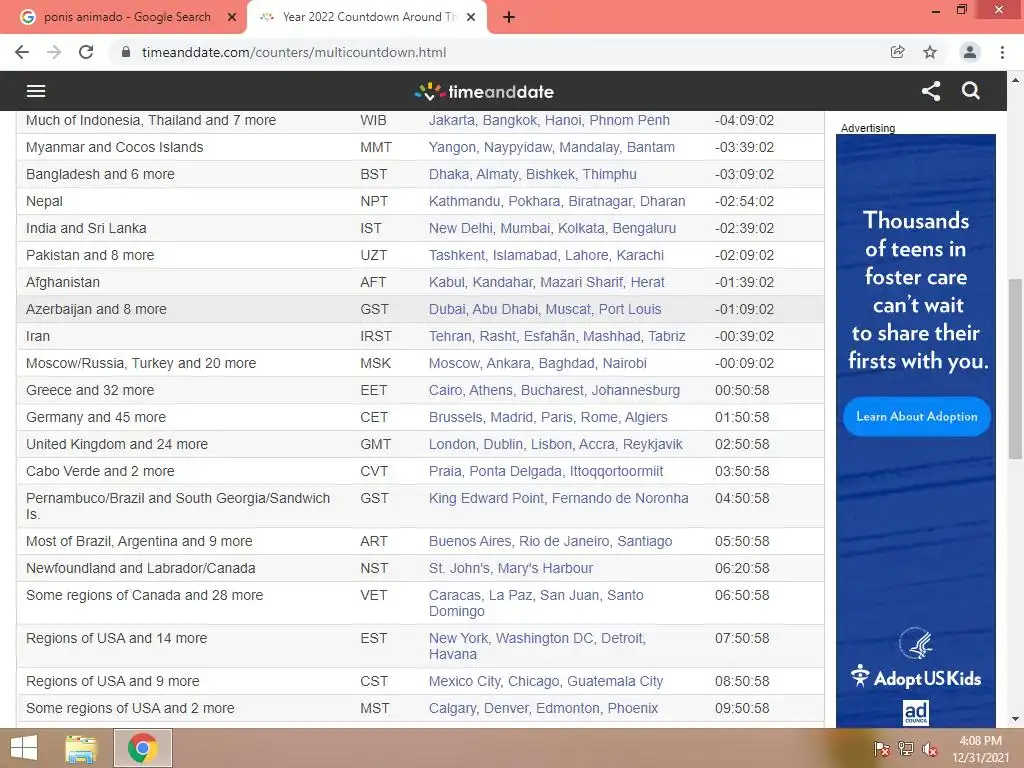Viewport: 1024px width, 768px height.
Task: Open File Explorer from the taskbar
Action: [x=81, y=748]
